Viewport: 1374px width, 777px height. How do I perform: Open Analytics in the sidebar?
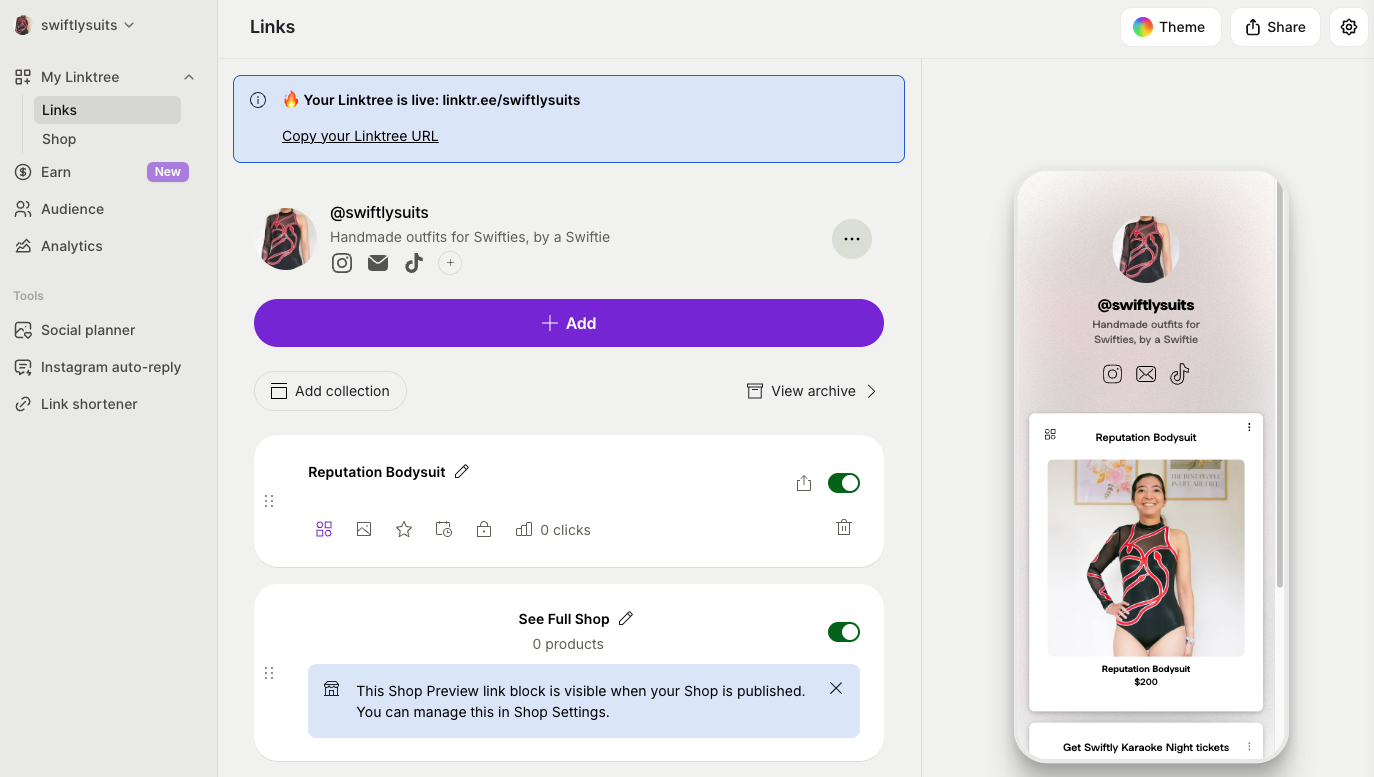(x=71, y=246)
